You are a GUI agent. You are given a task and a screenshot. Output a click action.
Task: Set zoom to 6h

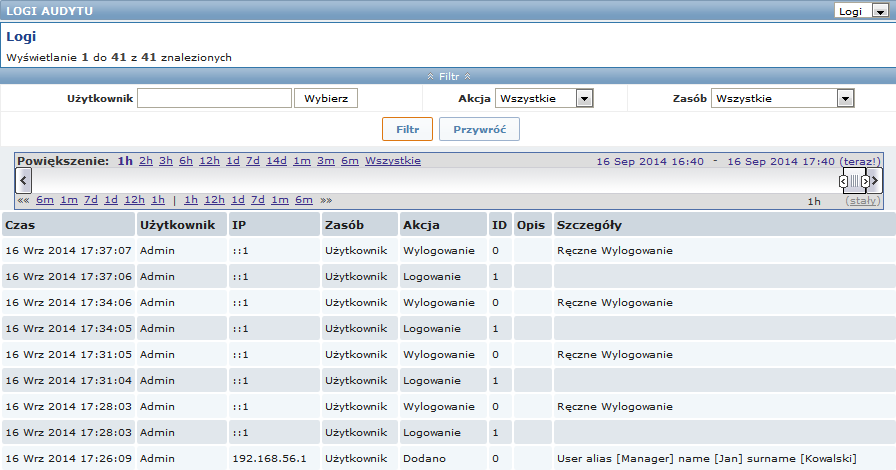[186, 161]
